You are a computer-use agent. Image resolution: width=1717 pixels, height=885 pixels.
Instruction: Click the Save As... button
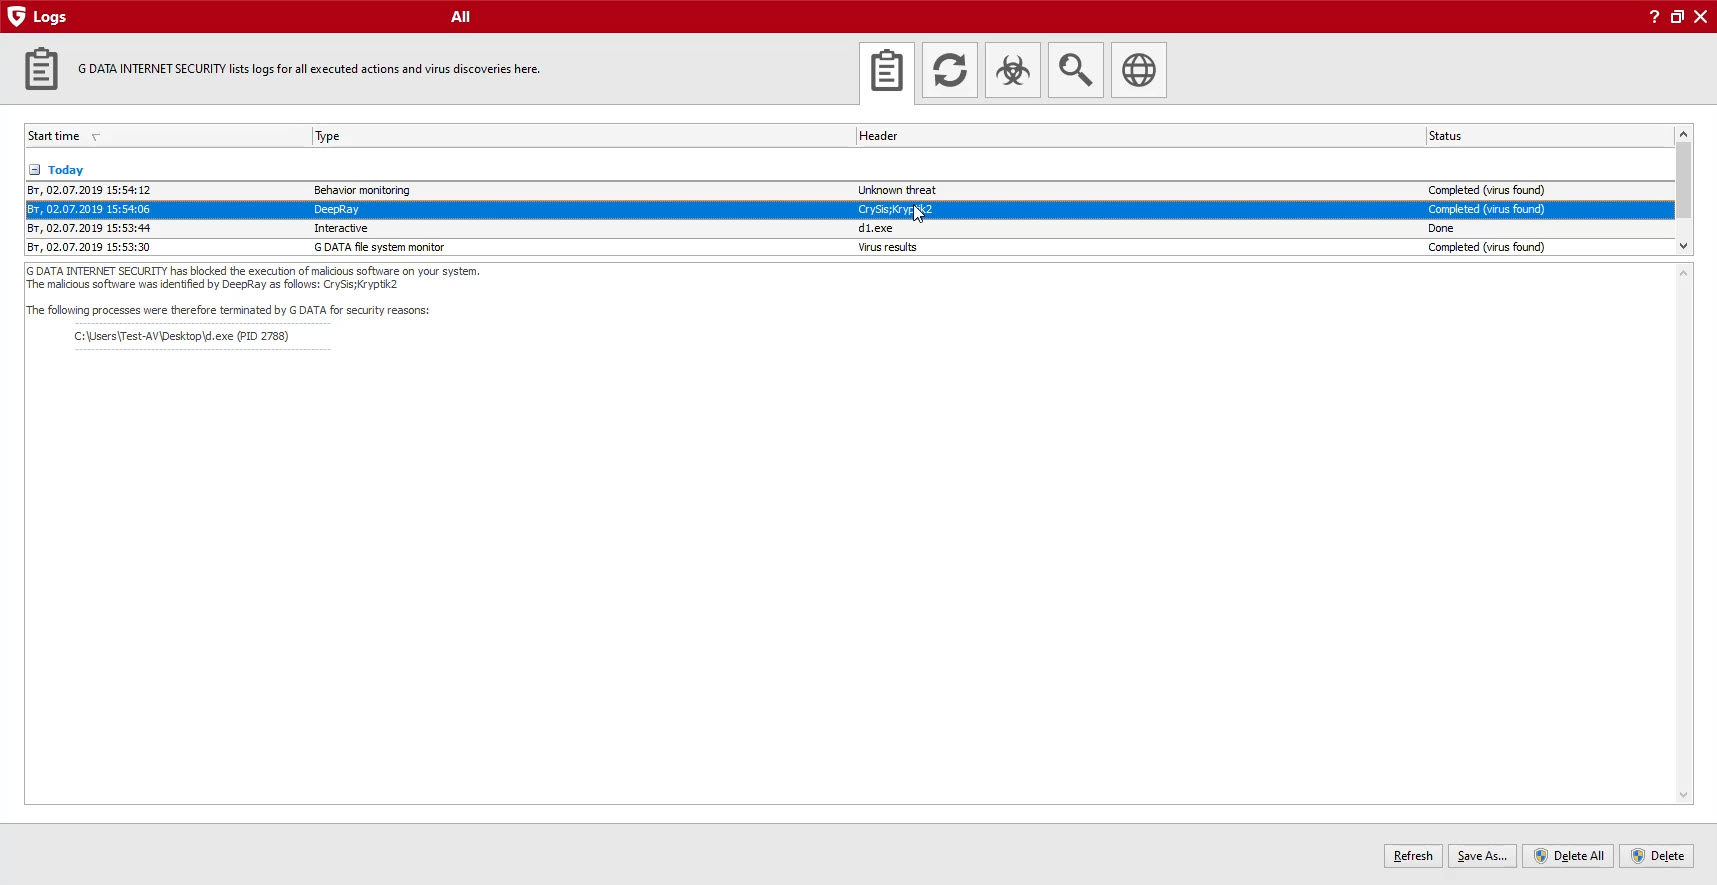pyautogui.click(x=1482, y=856)
